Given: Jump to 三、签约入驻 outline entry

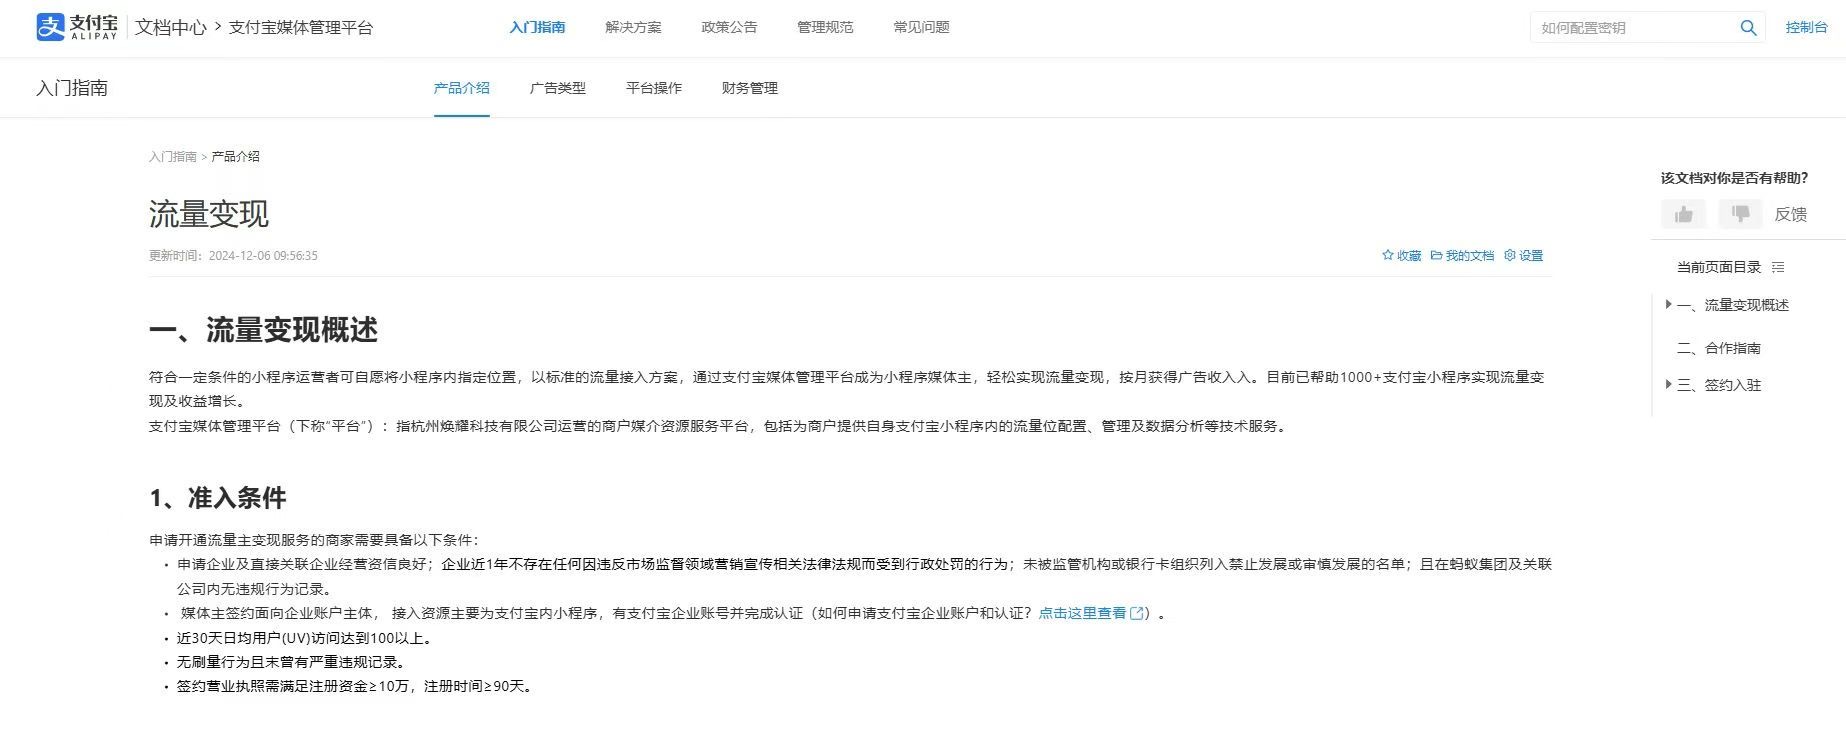Looking at the screenshot, I should pos(1718,385).
